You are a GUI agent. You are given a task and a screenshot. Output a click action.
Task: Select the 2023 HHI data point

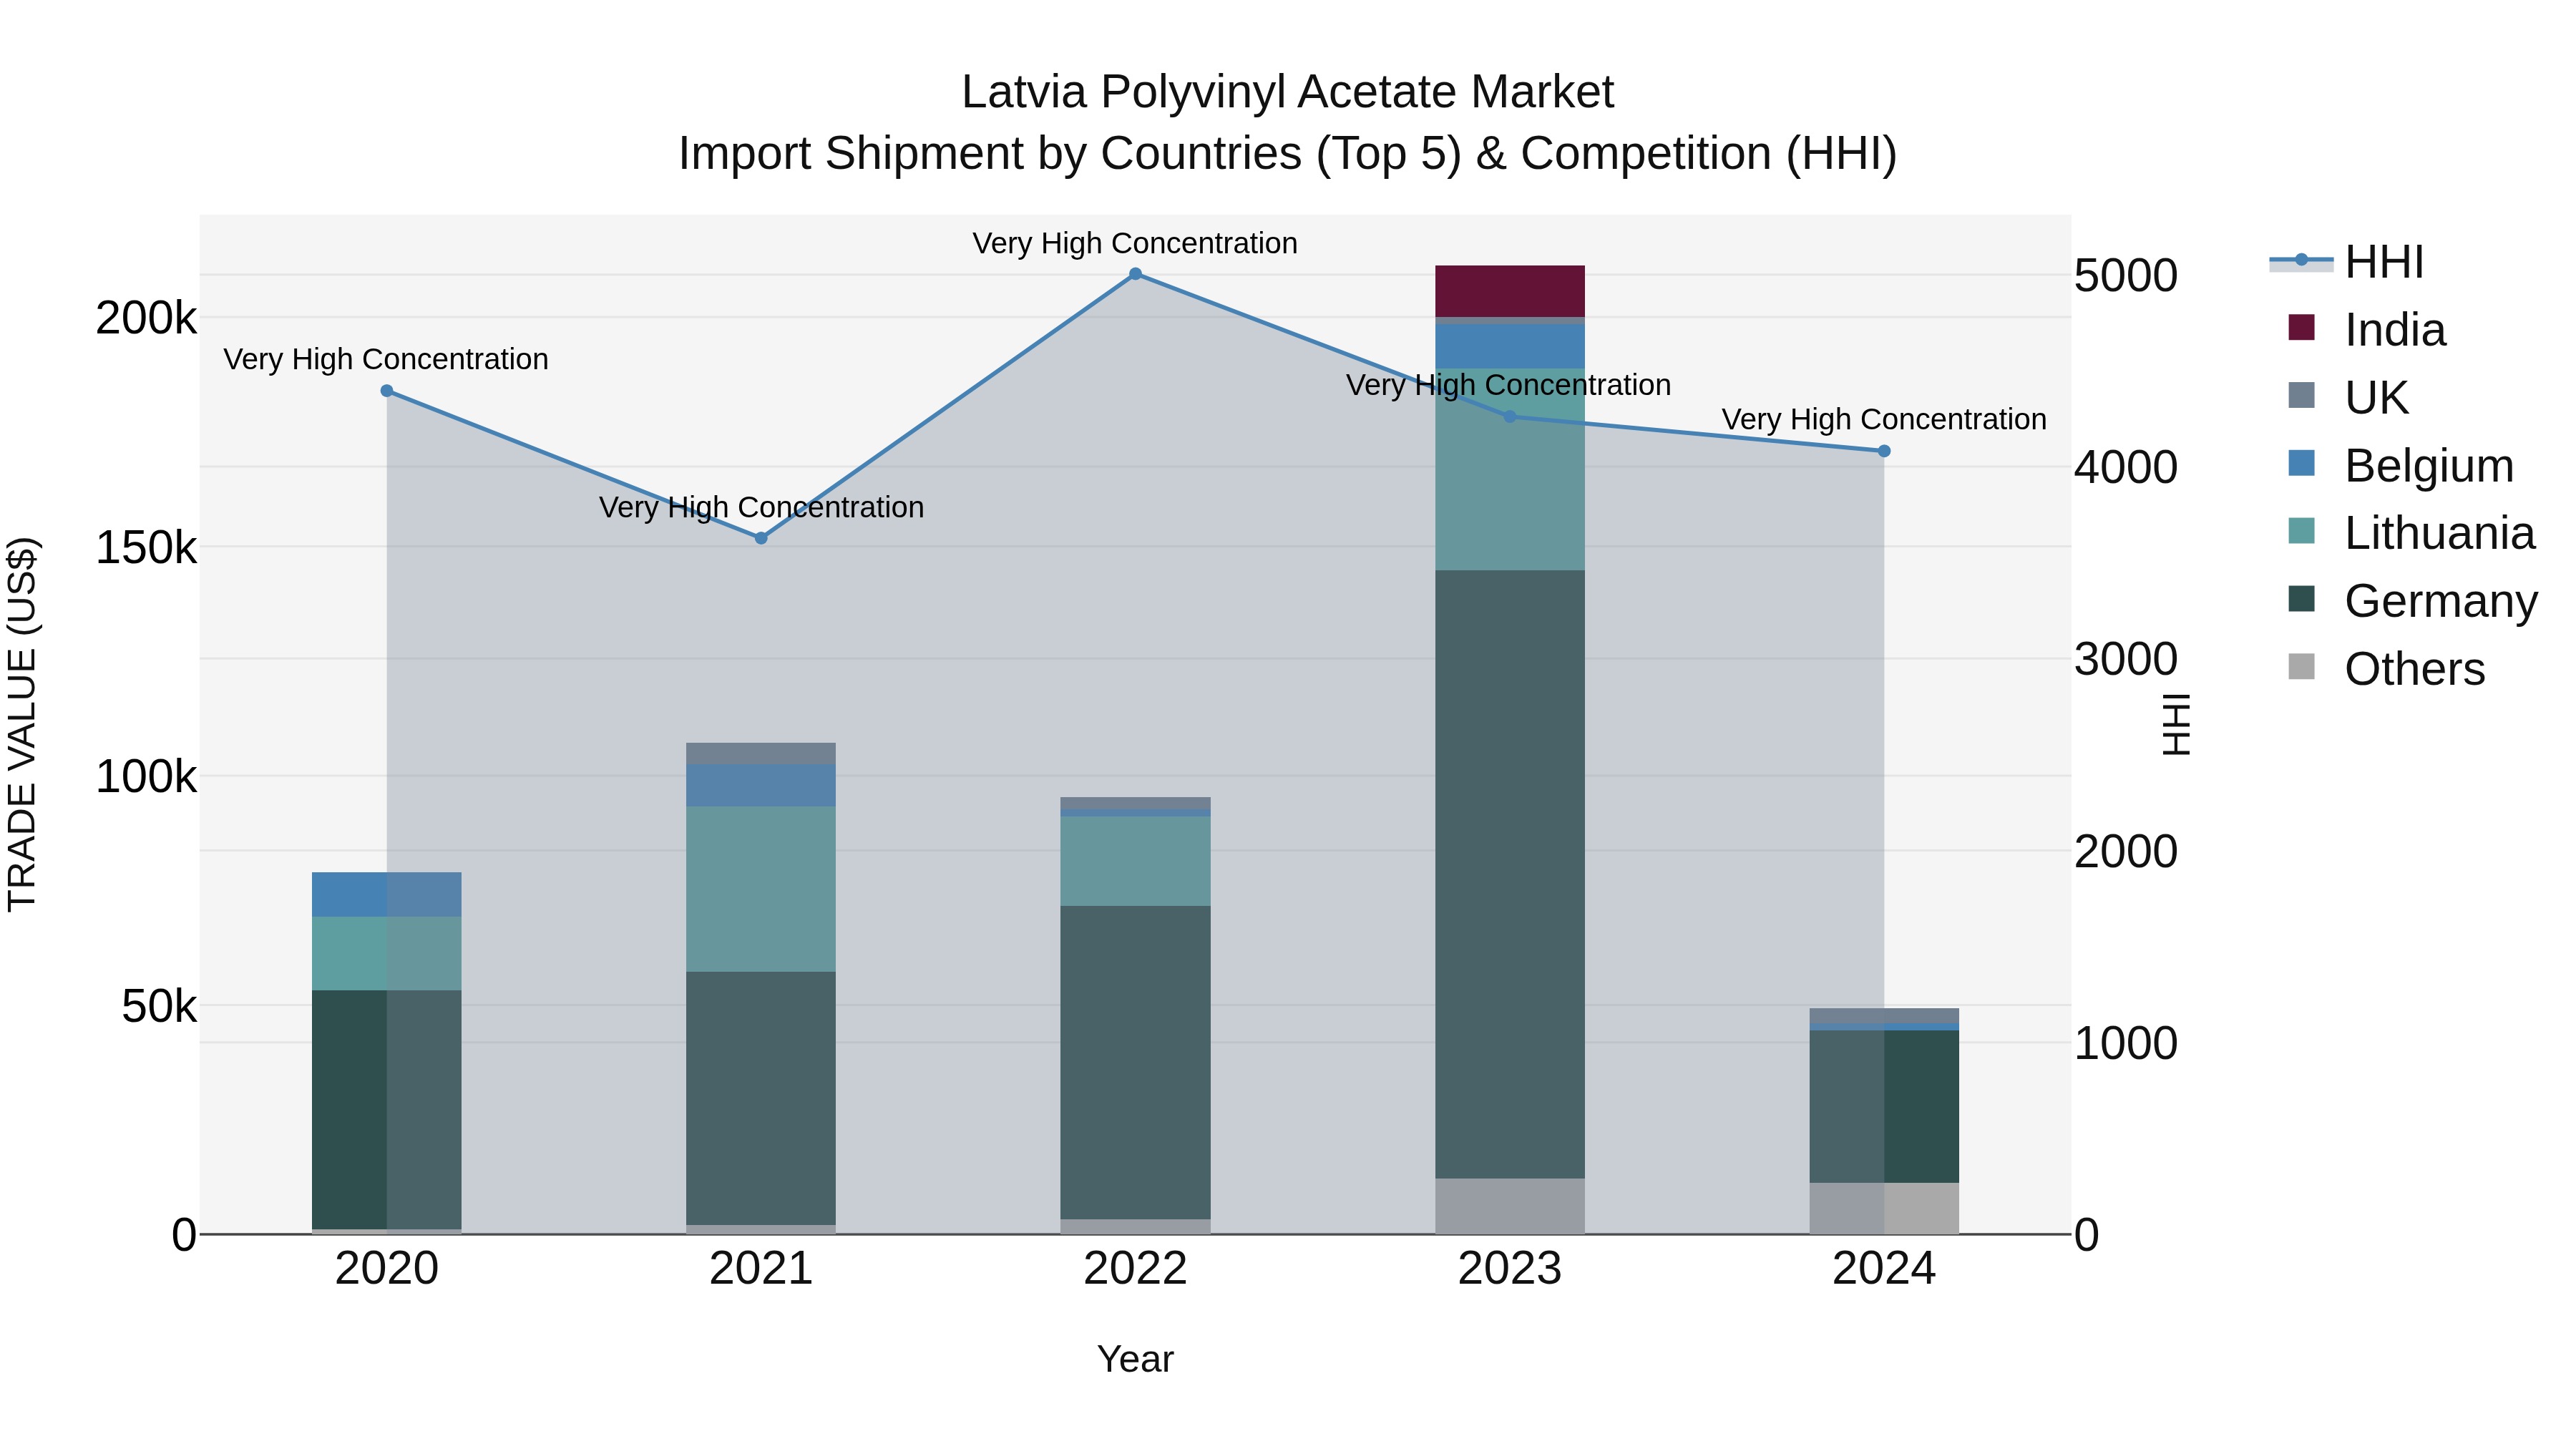[x=1510, y=417]
